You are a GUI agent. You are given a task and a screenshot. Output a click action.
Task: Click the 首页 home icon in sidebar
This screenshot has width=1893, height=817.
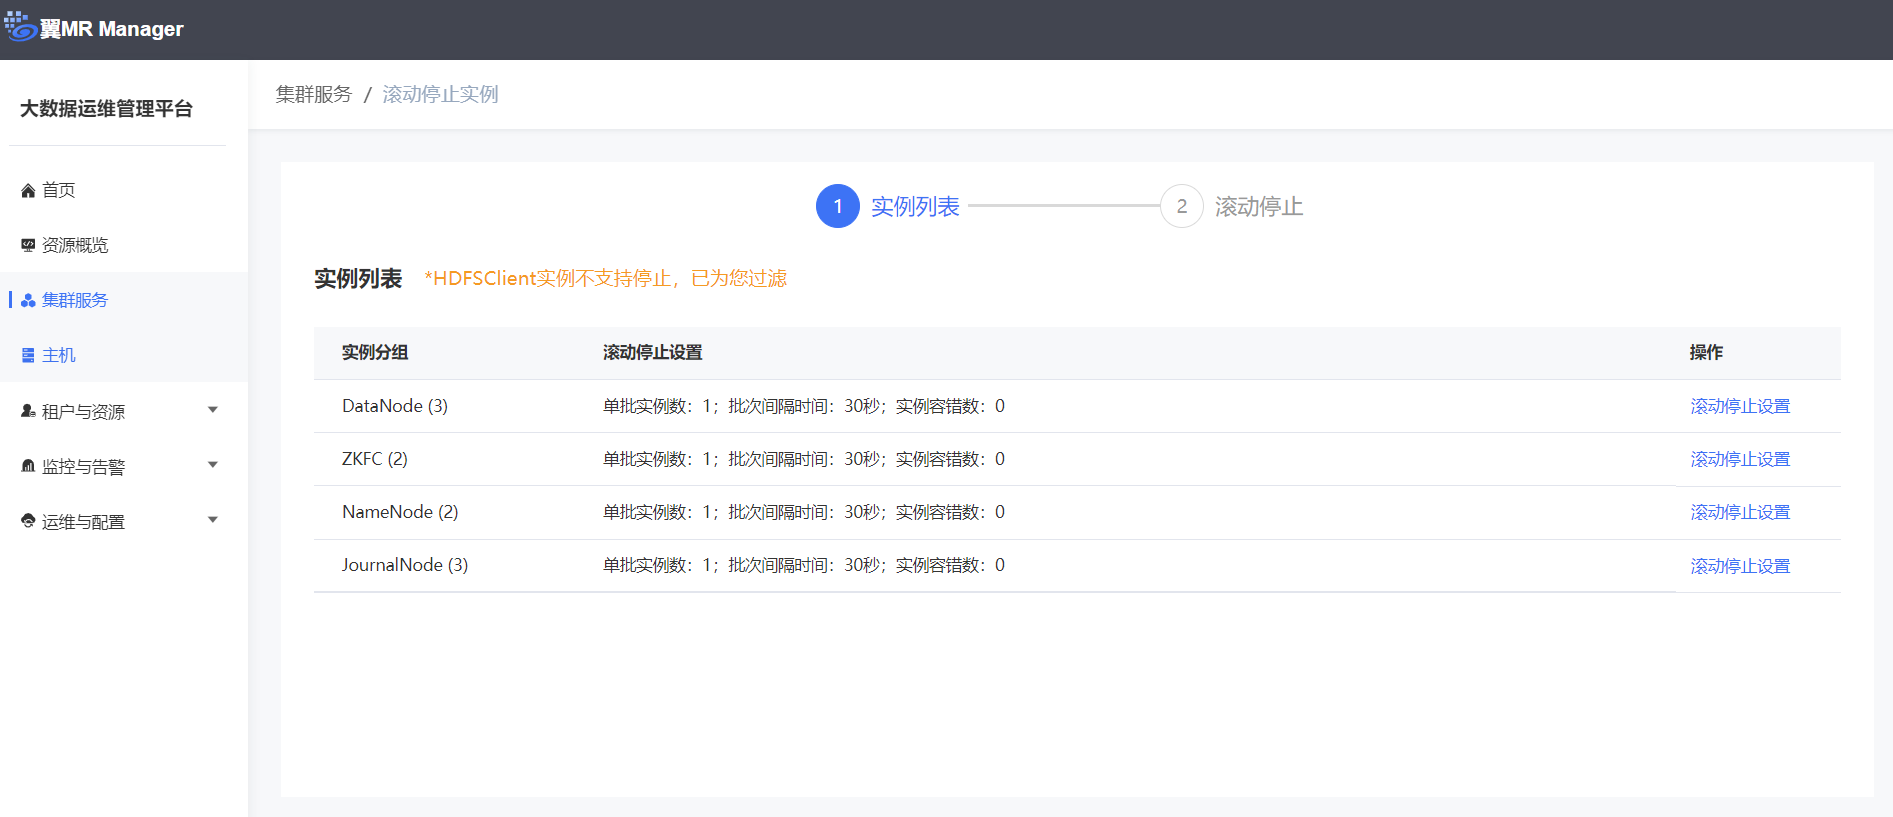click(x=28, y=190)
